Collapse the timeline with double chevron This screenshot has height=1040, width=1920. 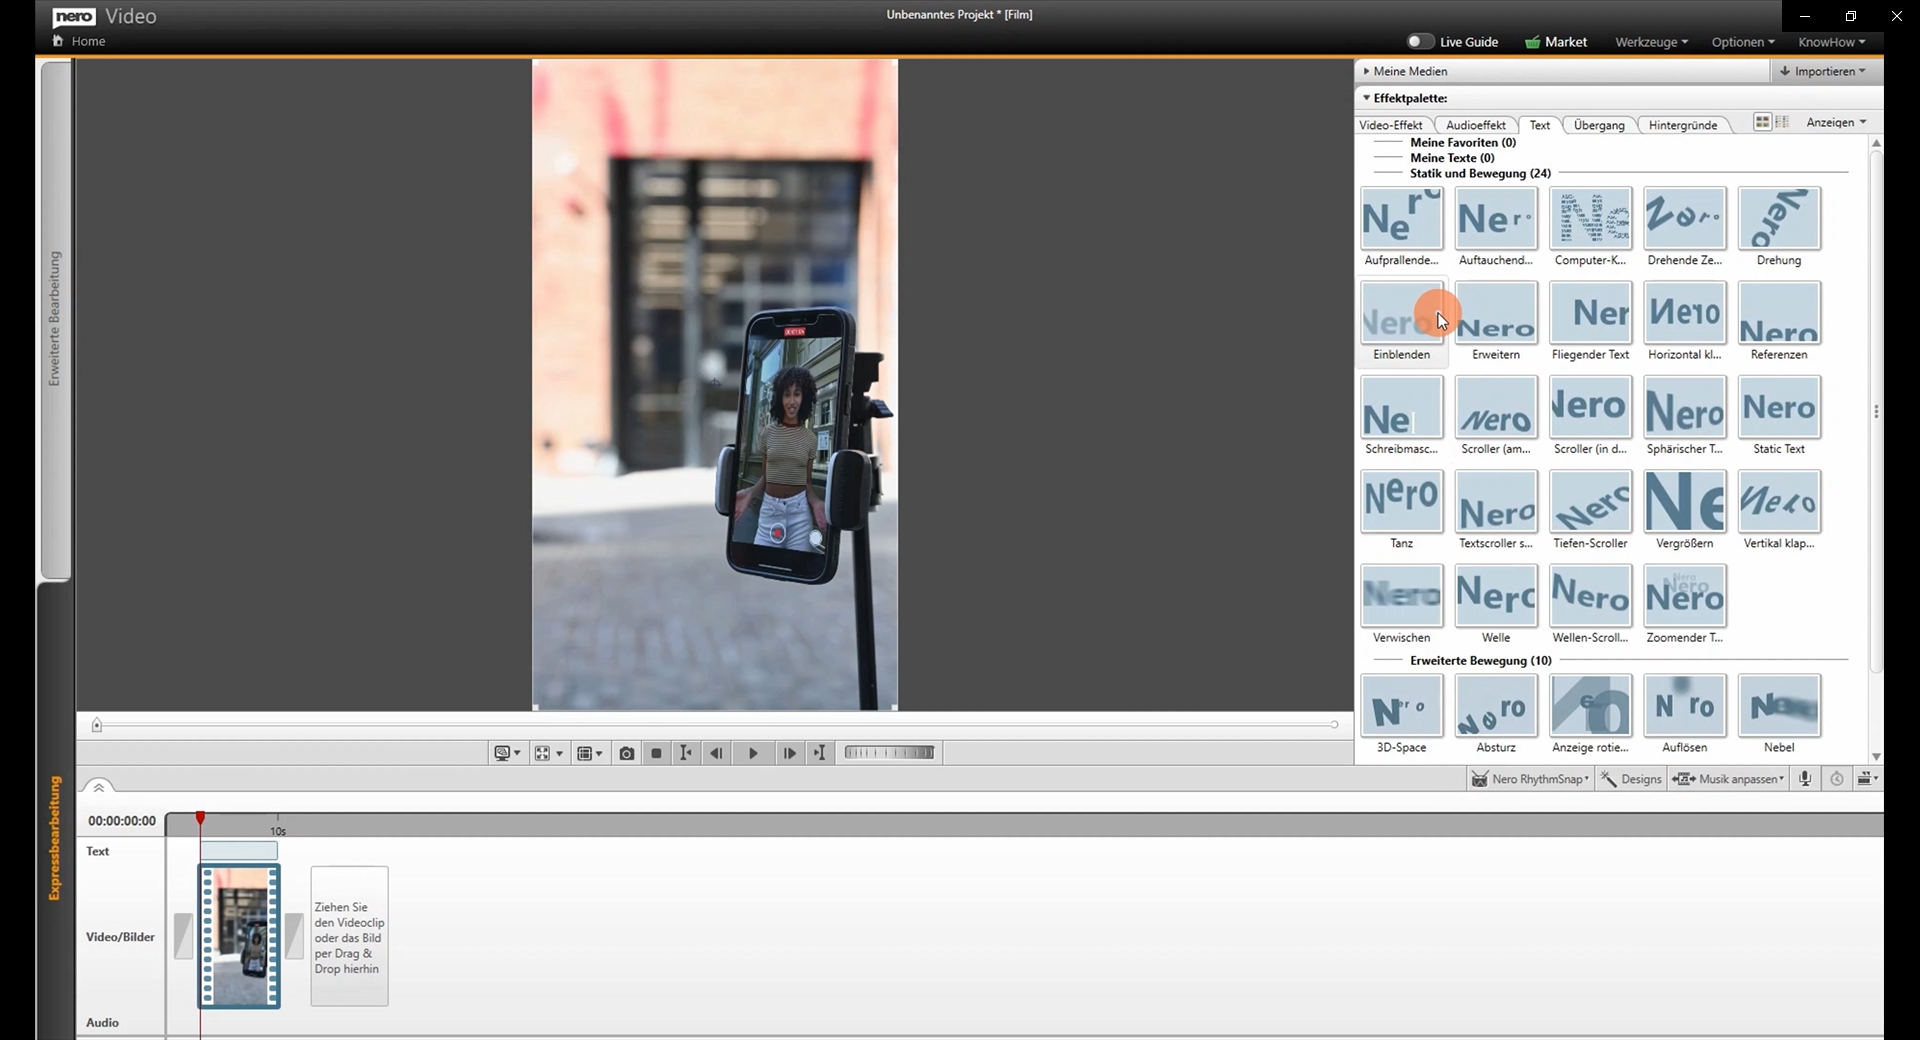tap(98, 787)
